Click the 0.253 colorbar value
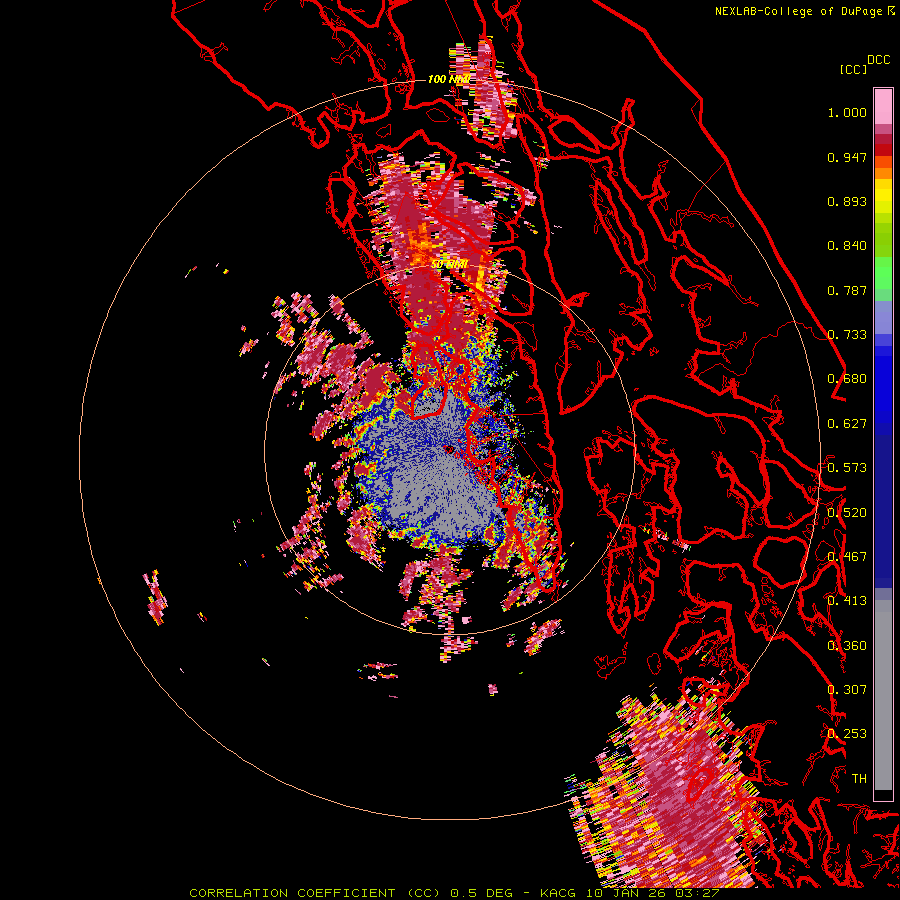This screenshot has width=900, height=900. (847, 734)
